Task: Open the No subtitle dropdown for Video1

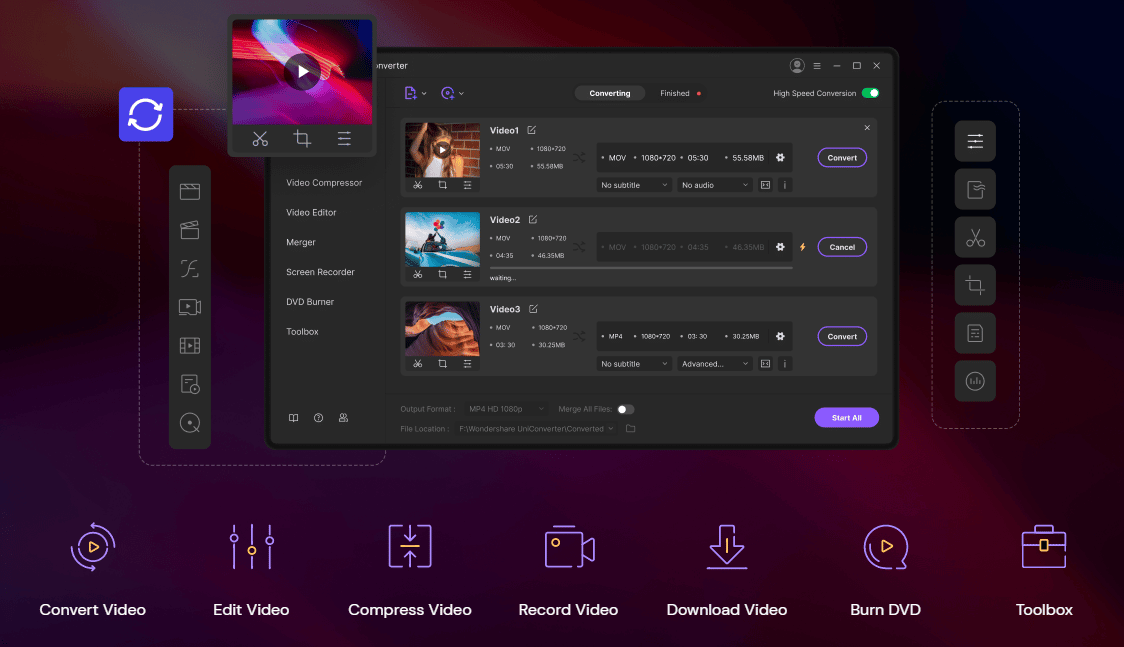Action: pos(634,185)
